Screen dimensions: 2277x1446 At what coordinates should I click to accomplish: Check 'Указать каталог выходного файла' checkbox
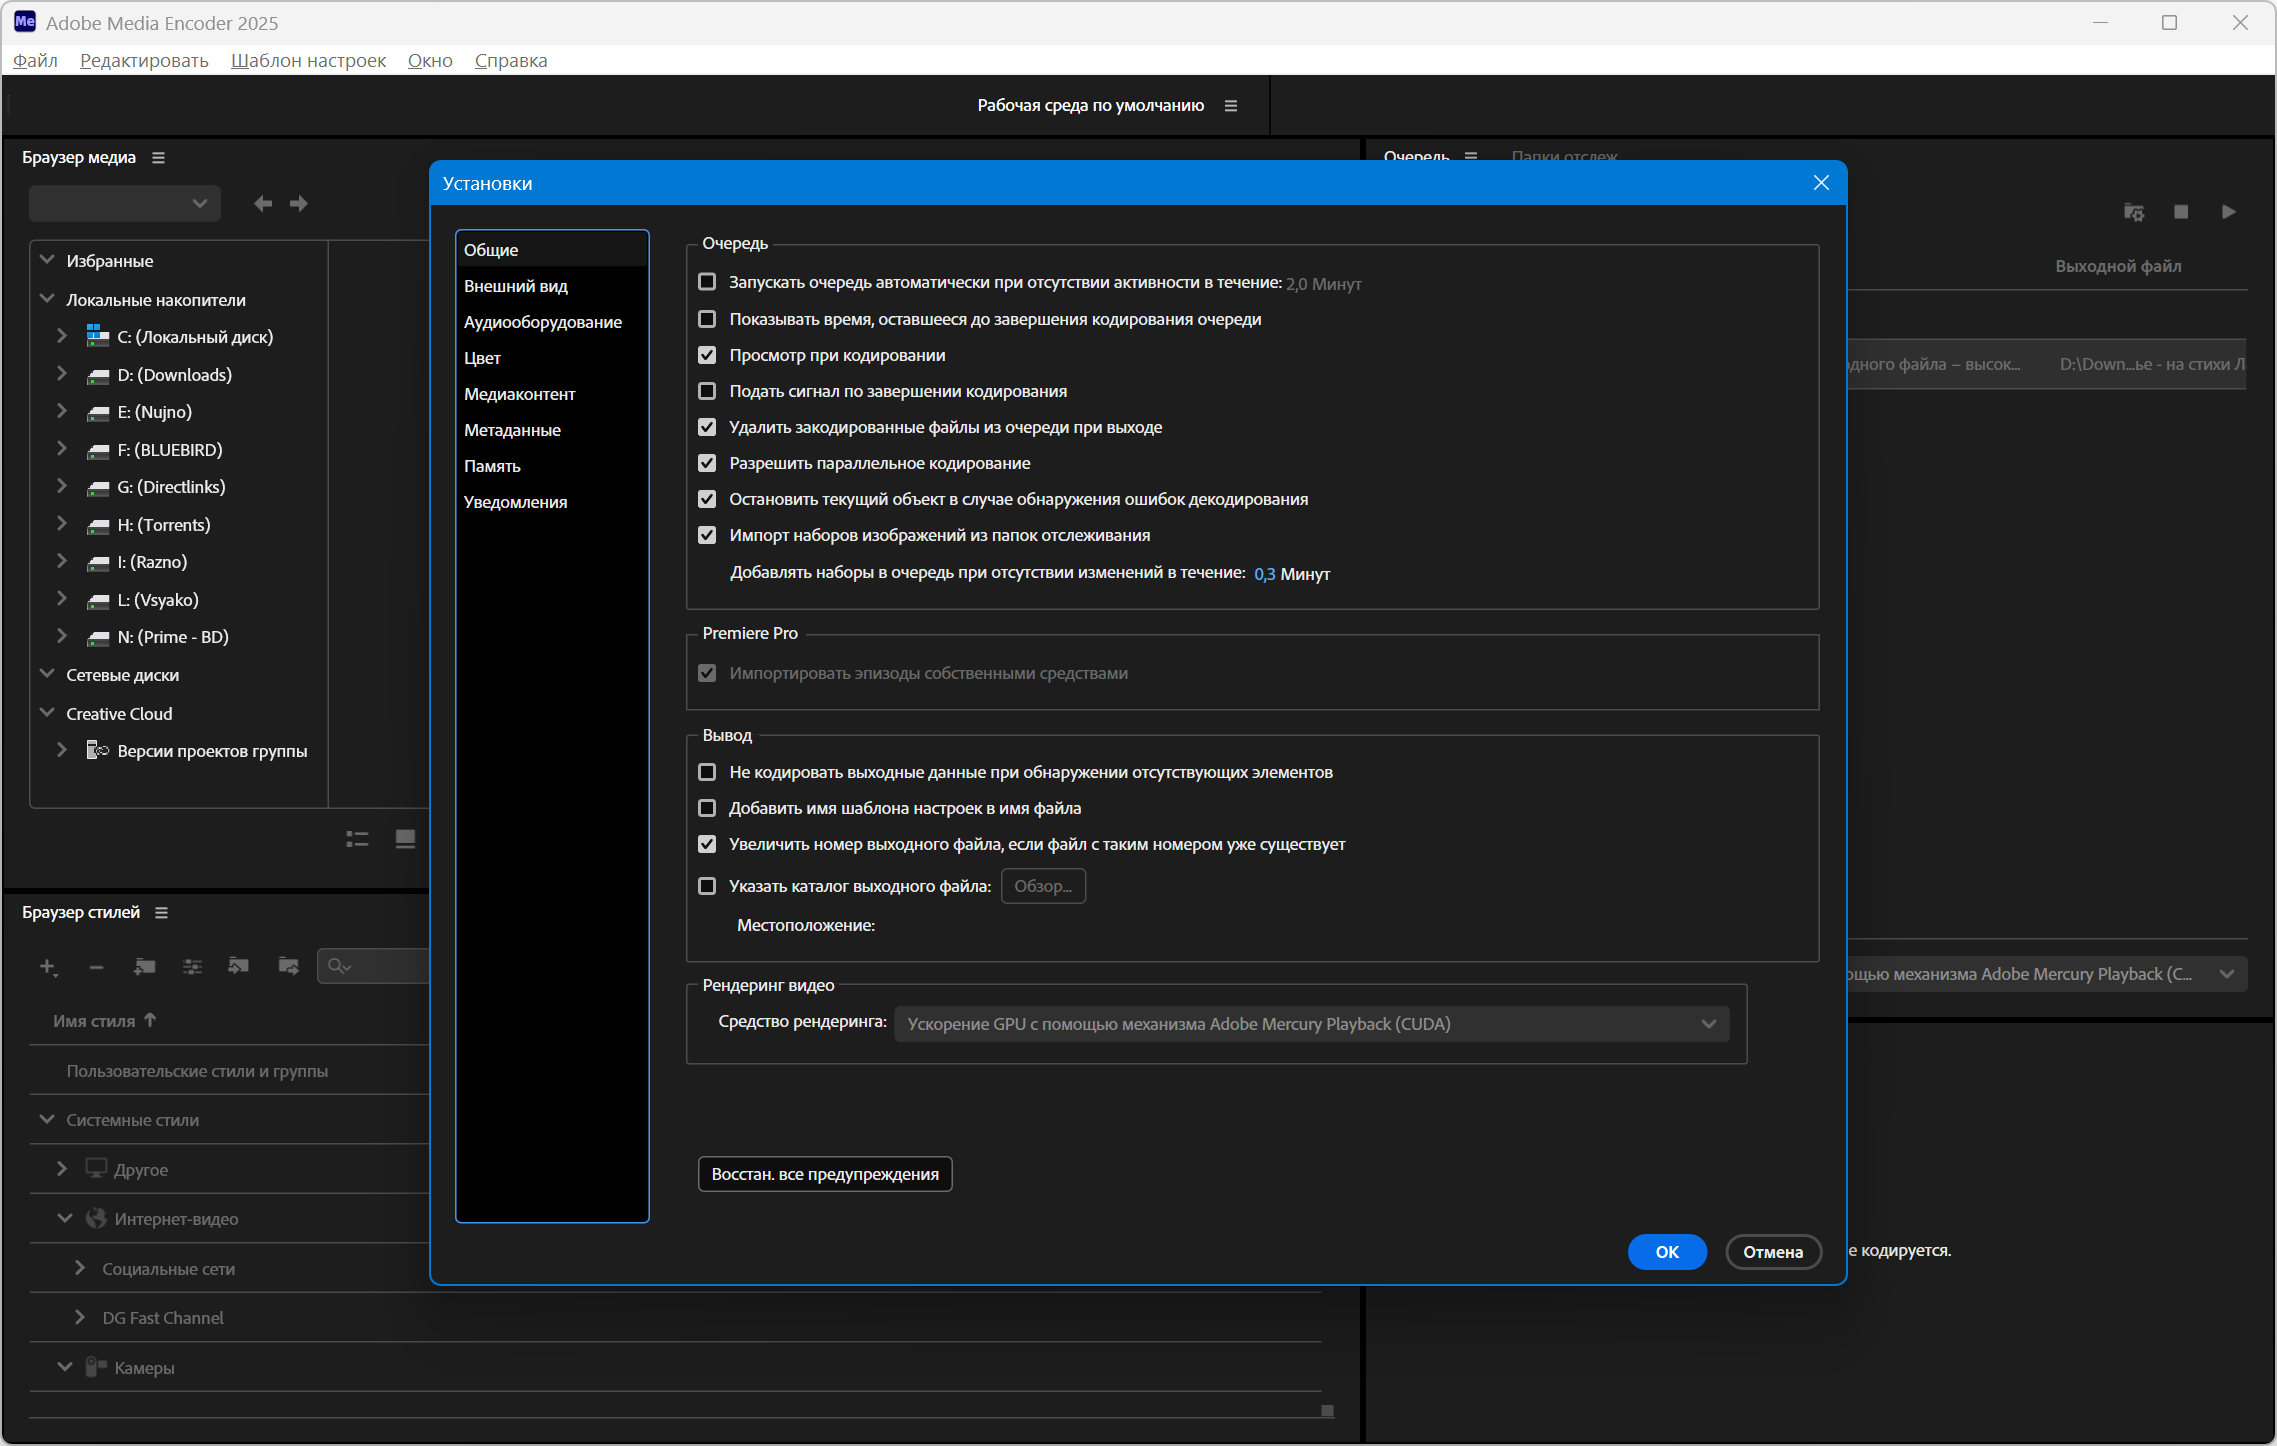[707, 886]
